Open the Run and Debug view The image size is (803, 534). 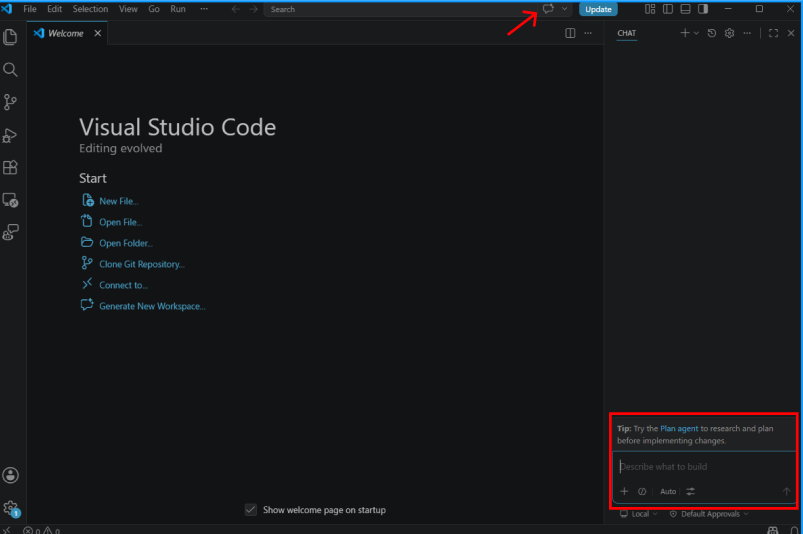click(10, 135)
